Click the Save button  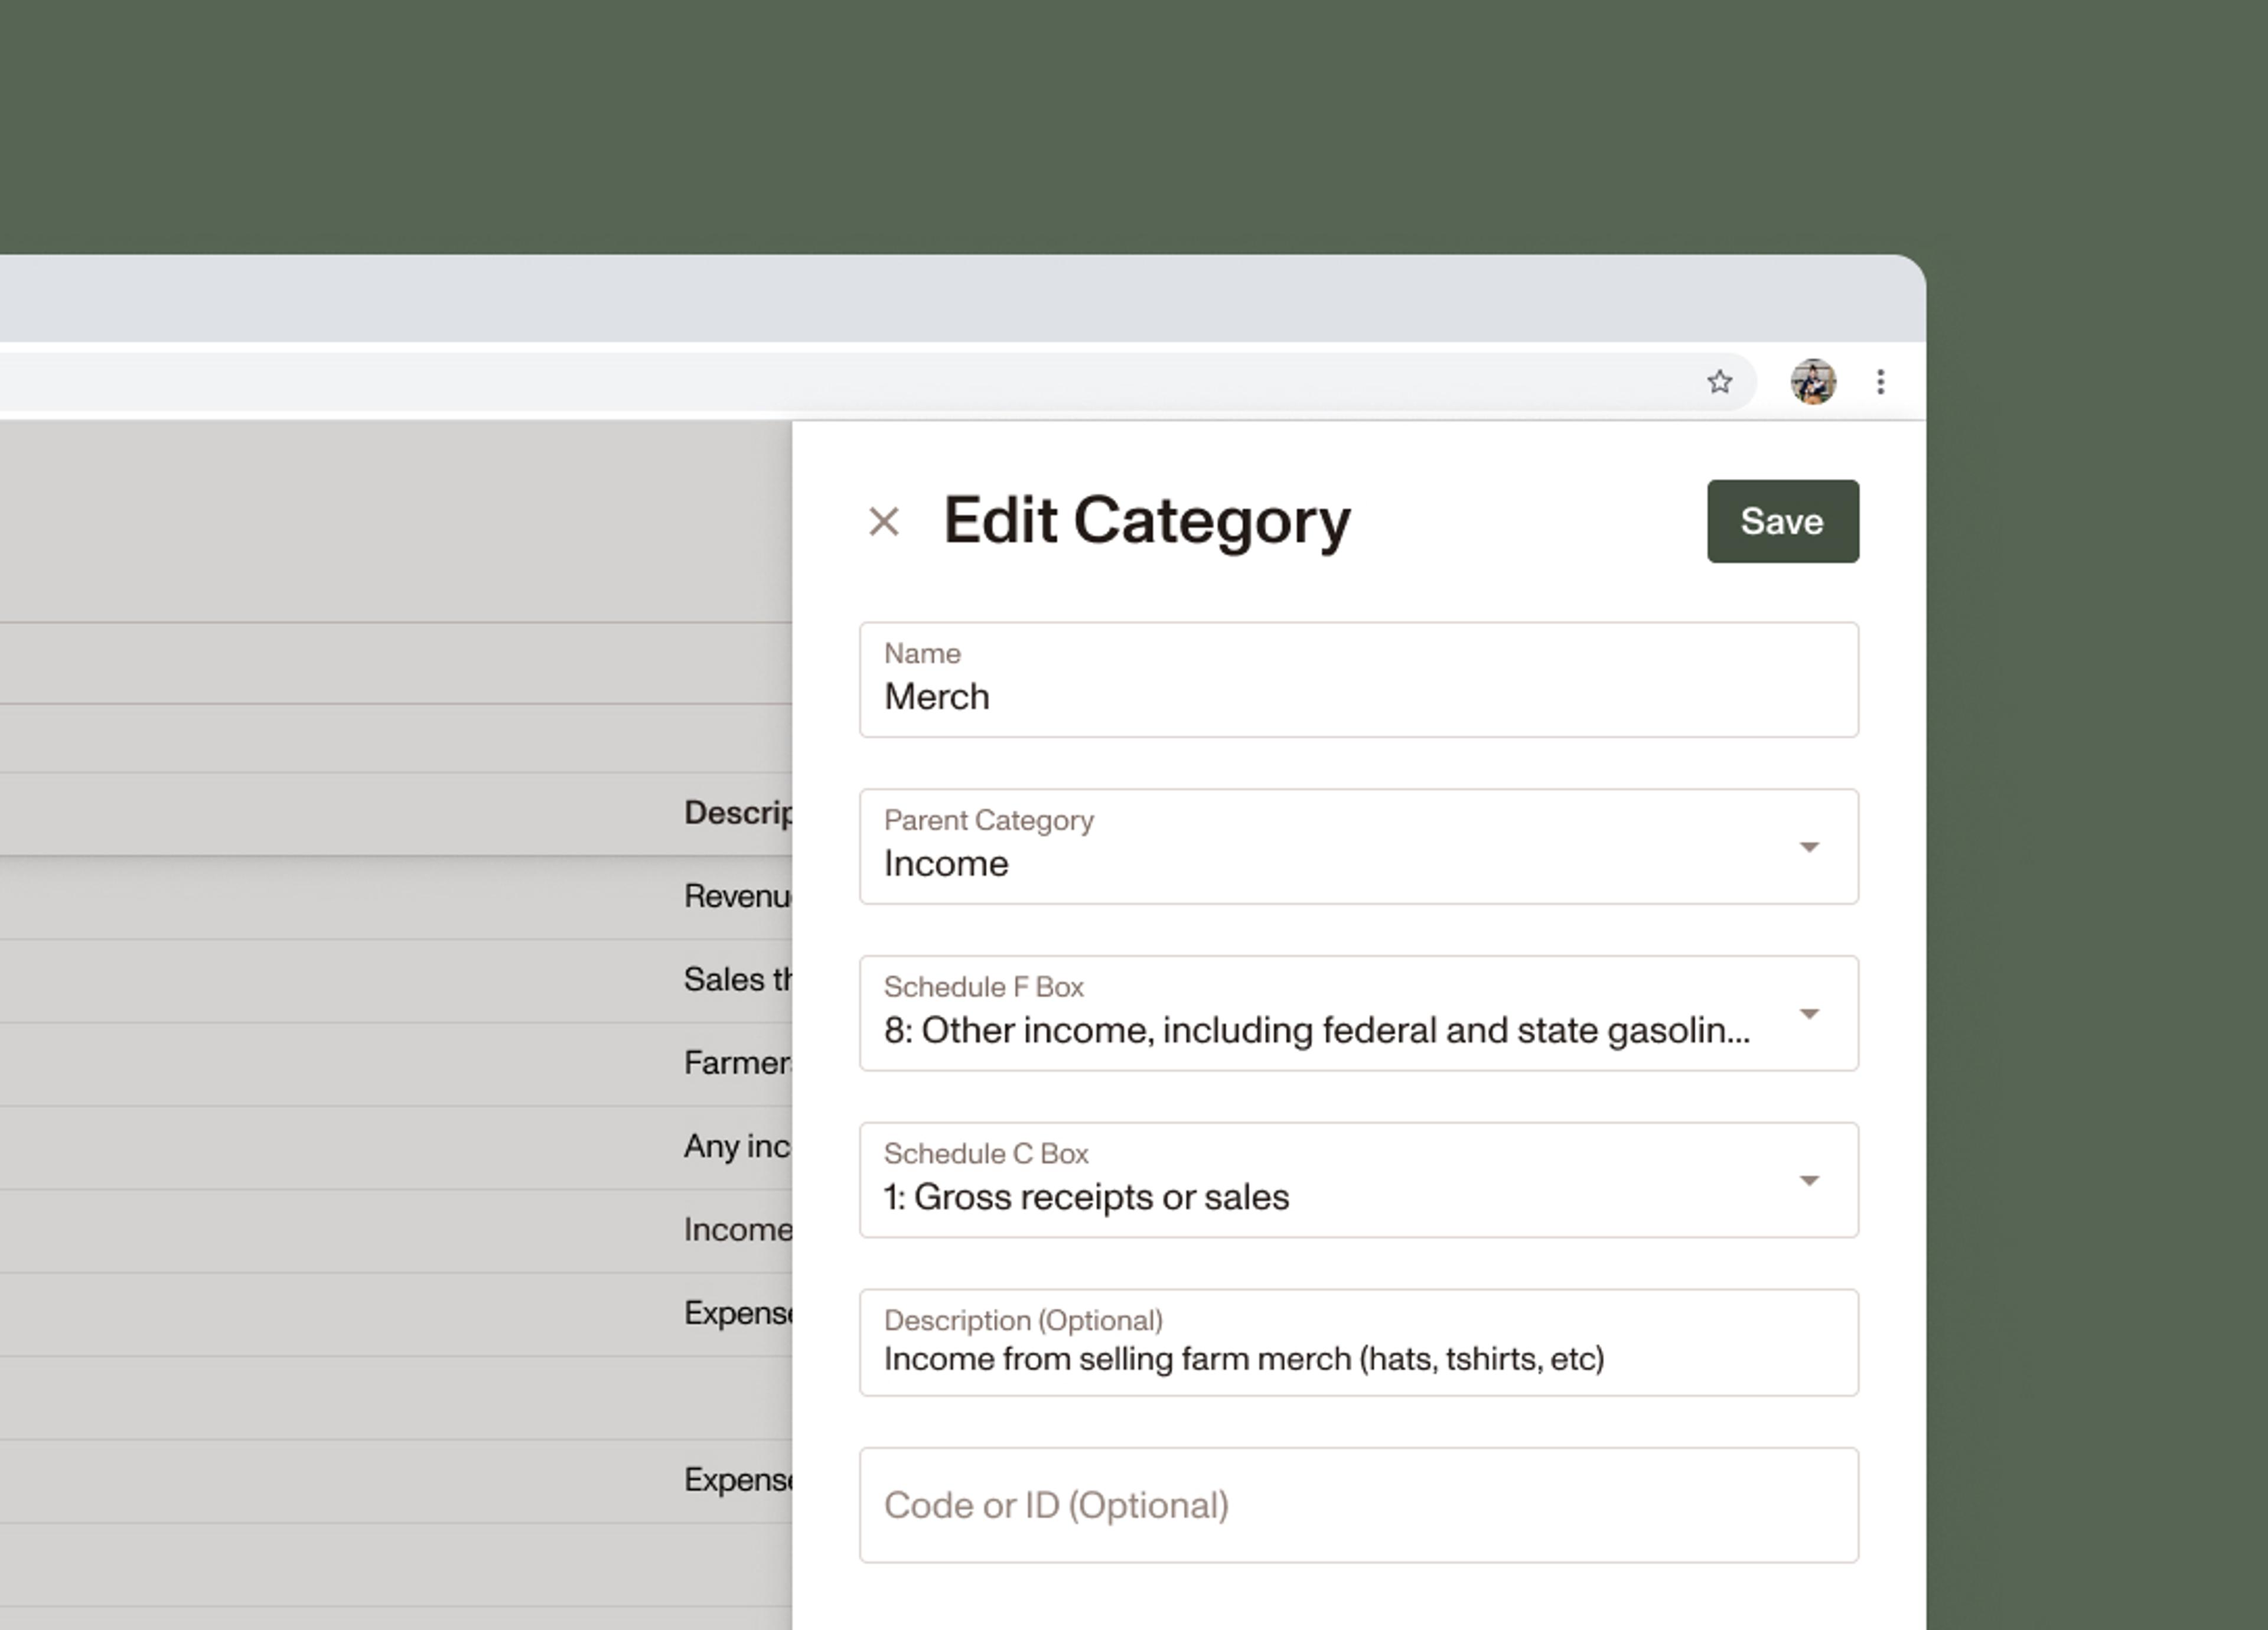point(1782,521)
